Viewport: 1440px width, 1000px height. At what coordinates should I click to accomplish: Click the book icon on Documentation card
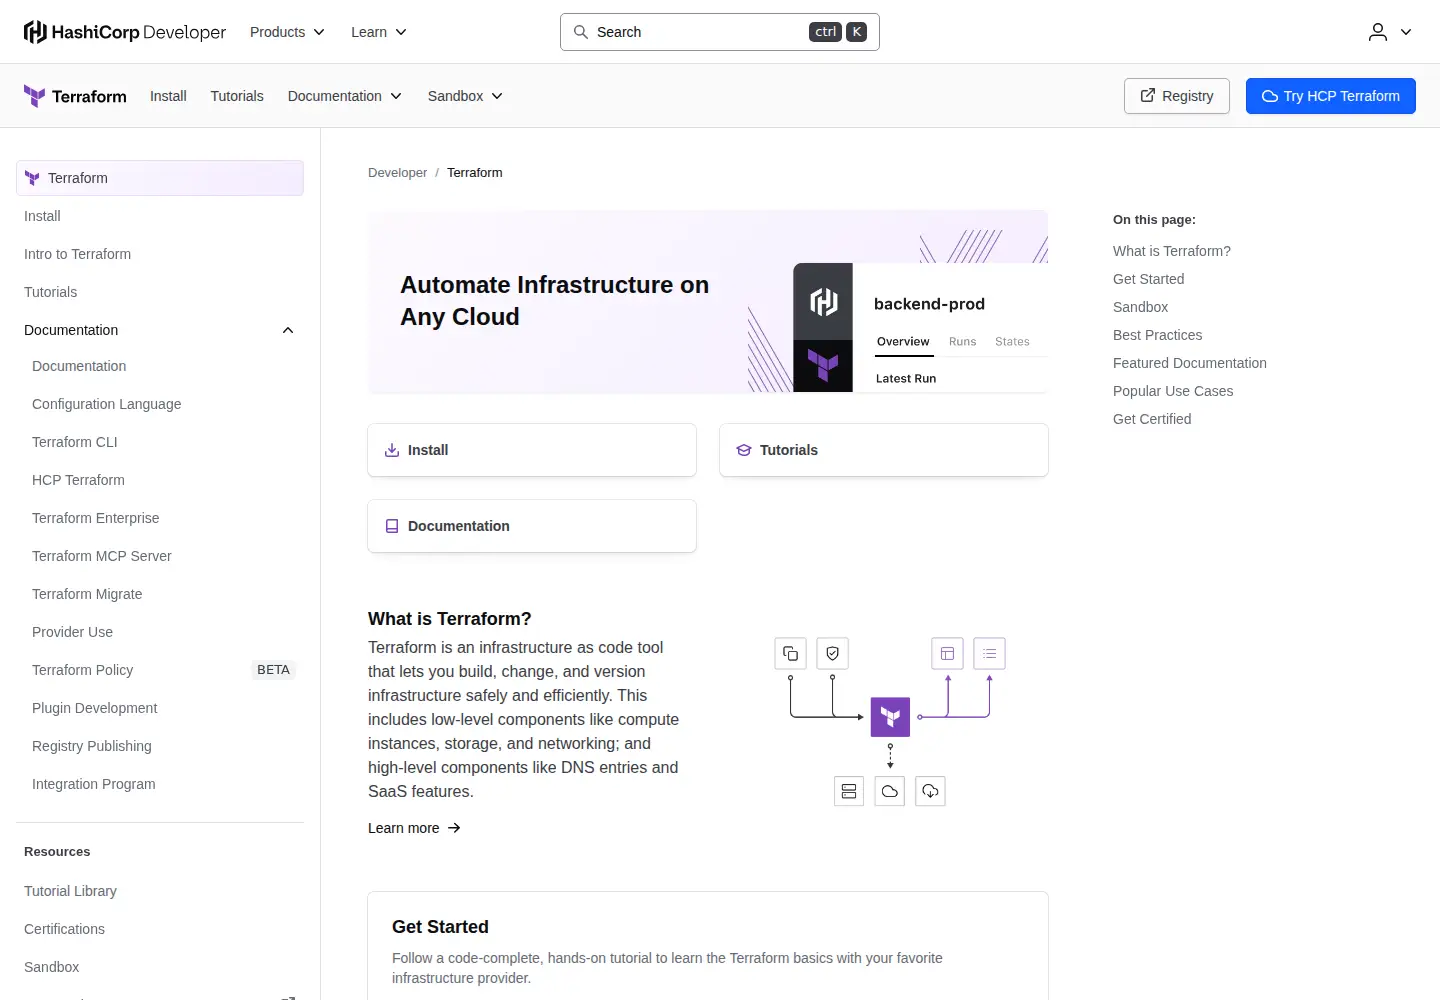click(392, 526)
